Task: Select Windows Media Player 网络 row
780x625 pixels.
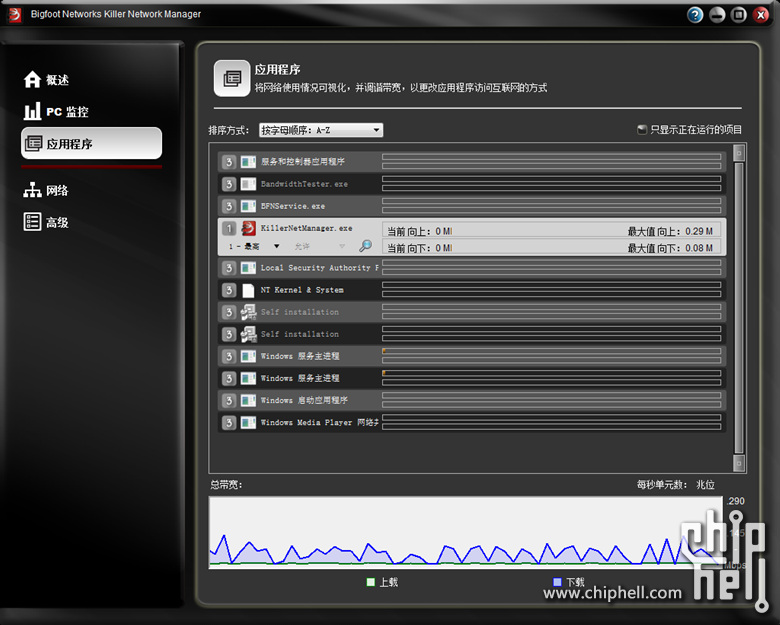Action: click(x=472, y=422)
